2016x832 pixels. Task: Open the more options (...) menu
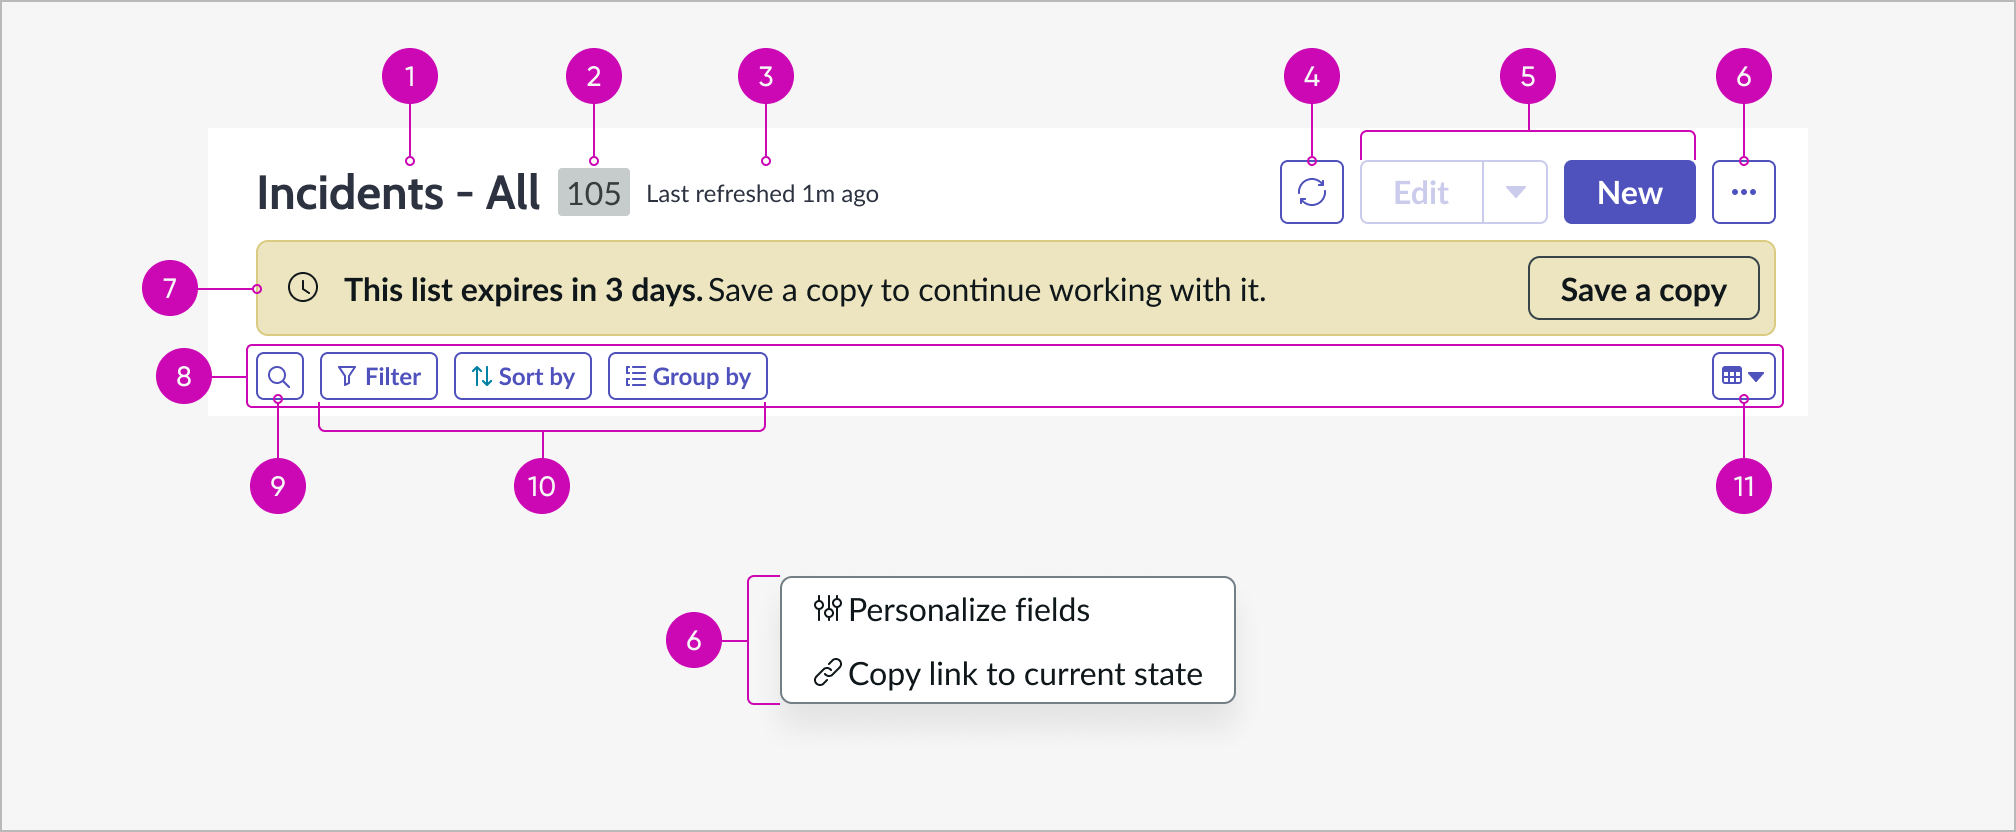pyautogui.click(x=1743, y=191)
